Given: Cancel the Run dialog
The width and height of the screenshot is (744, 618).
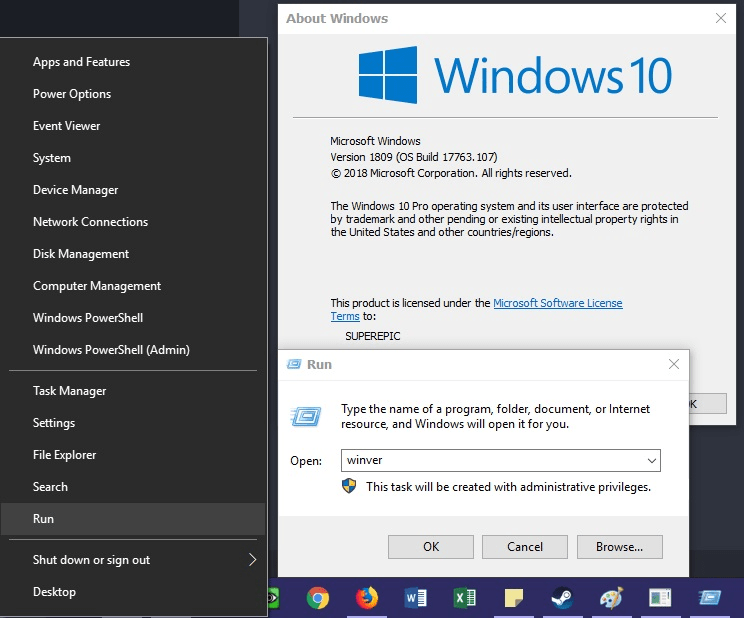Looking at the screenshot, I should pos(525,547).
